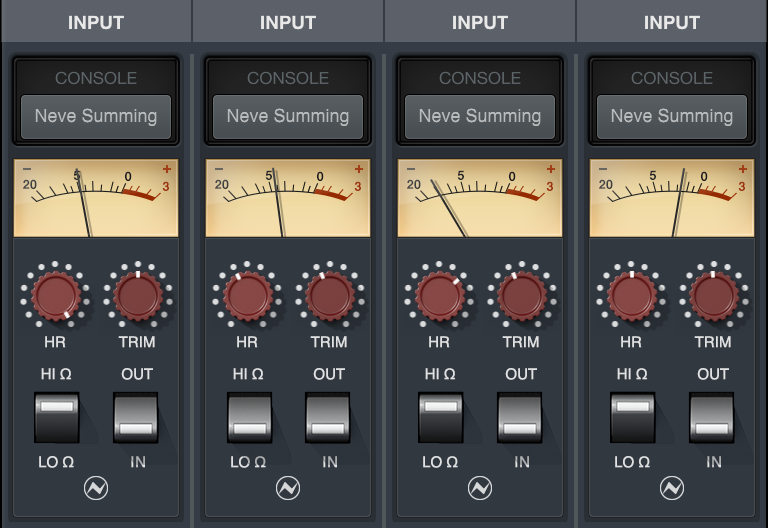Open Neve Summing console selector in first channel

pyautogui.click(x=96, y=117)
